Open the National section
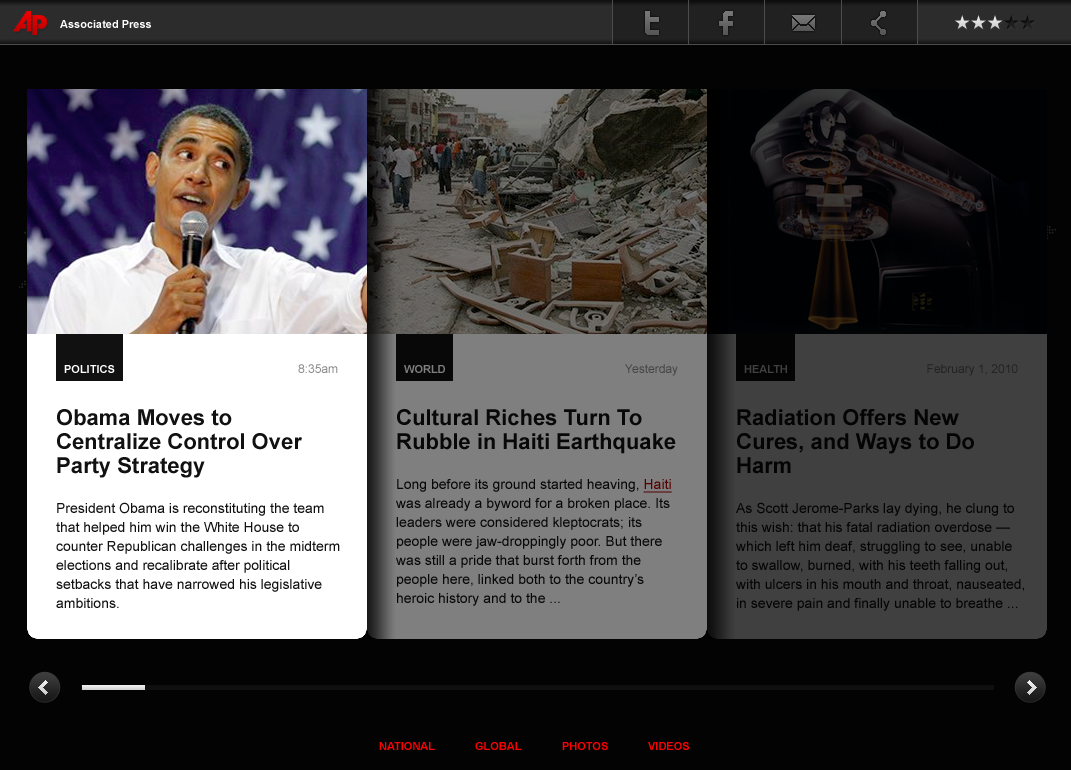The image size is (1071, 770). [406, 746]
